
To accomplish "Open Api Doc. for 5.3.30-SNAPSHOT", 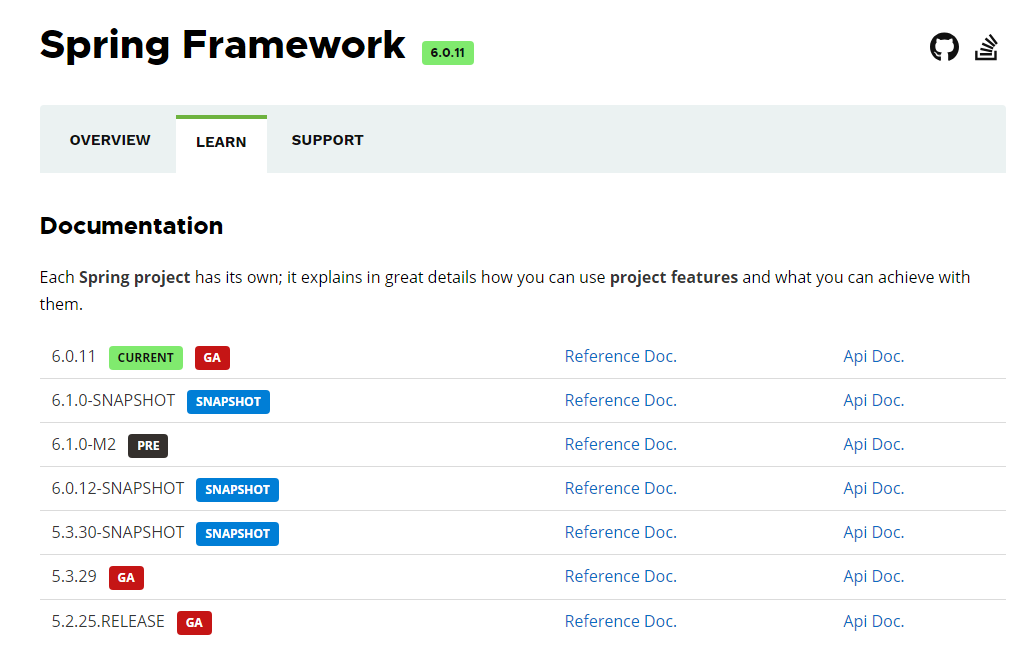I will pyautogui.click(x=873, y=533).
